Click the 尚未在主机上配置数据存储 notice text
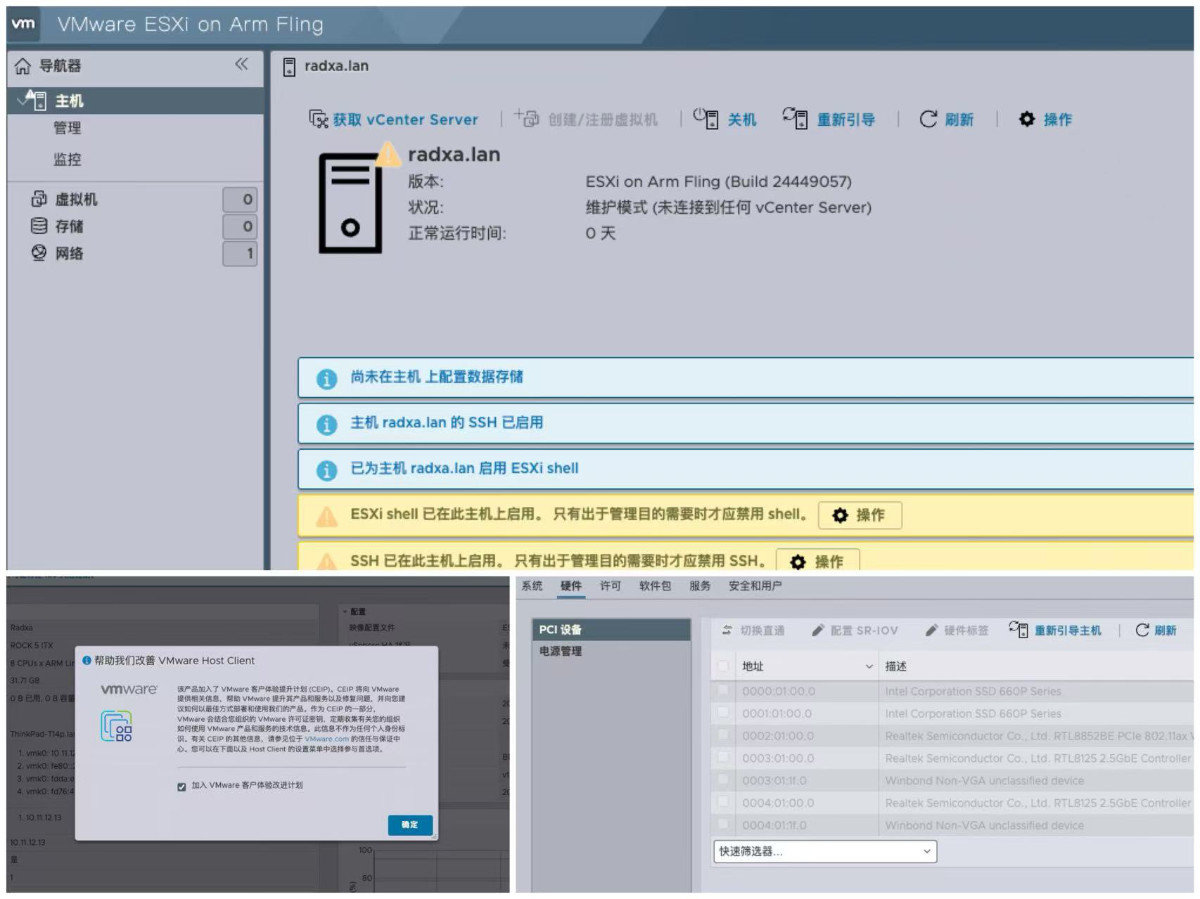This screenshot has height=899, width=1200. click(437, 377)
